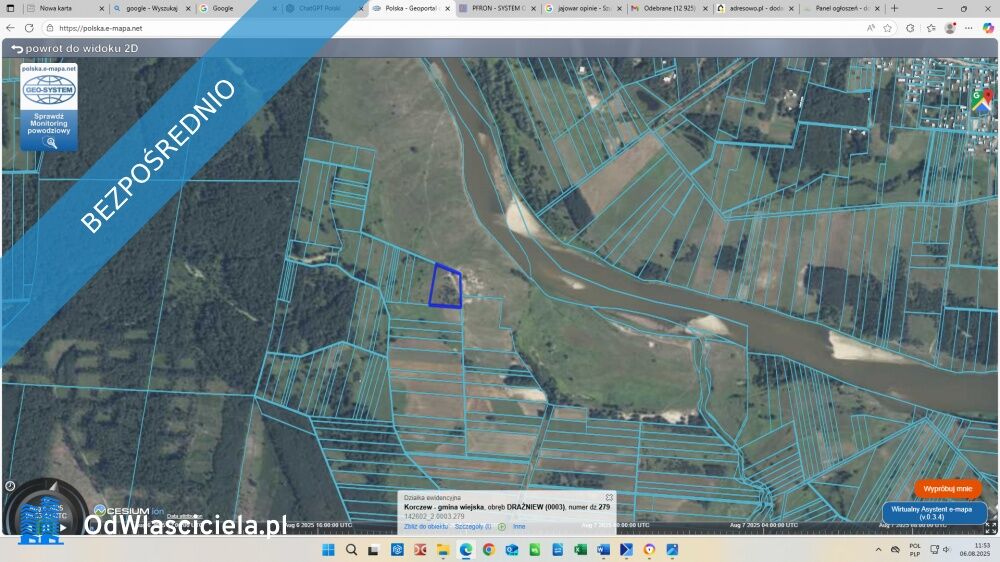Screen dimensions: 1000x562
Task: Expand 'Szczegóły' in the parcel popup
Action: click(473, 526)
